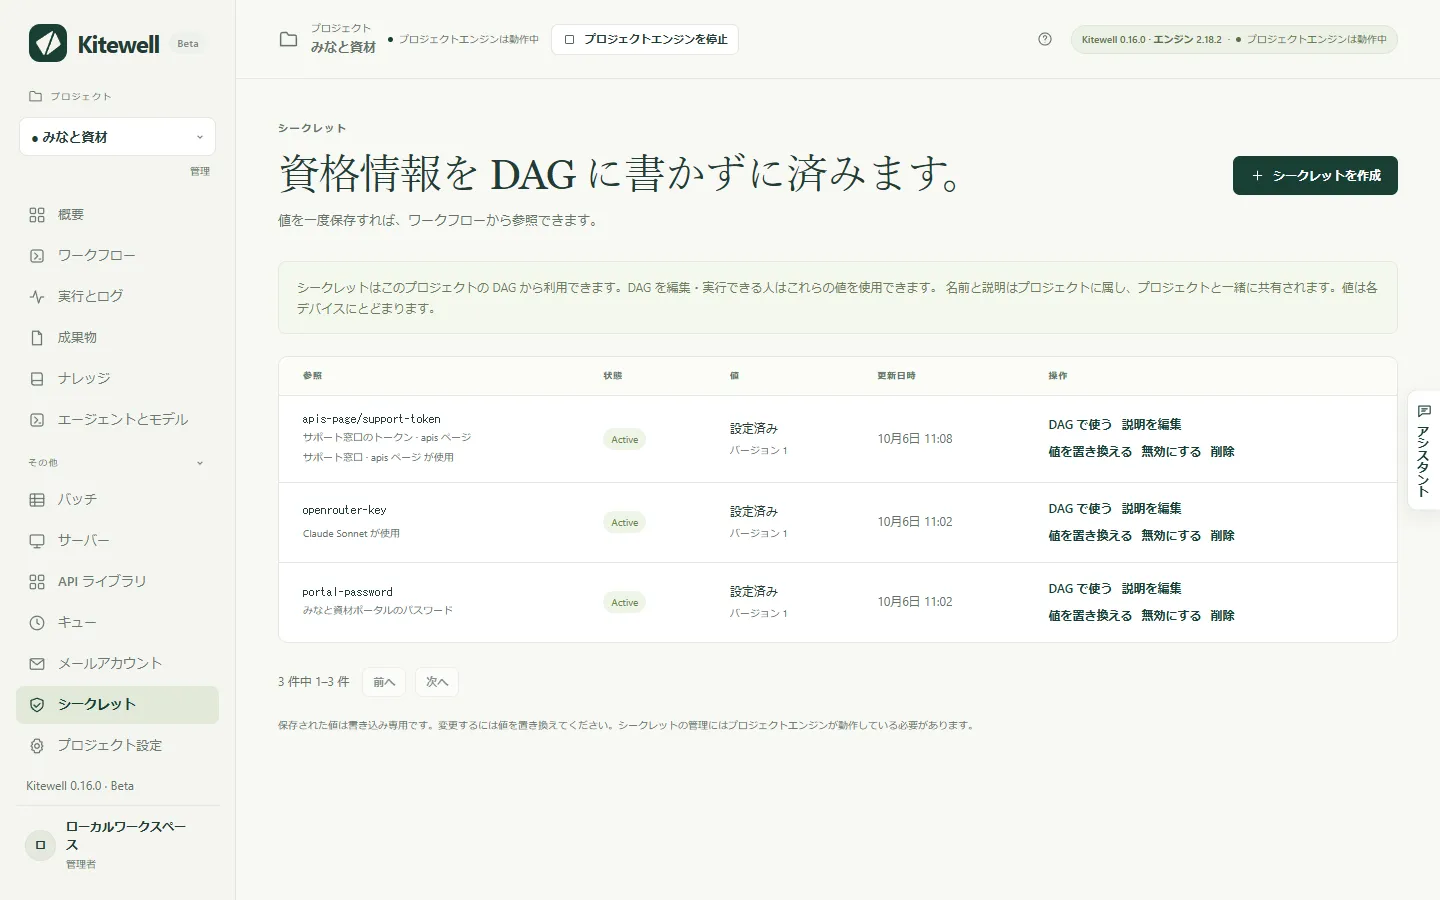1440x900 pixels.
Task: Open メールアカウント page
Action: click(117, 664)
